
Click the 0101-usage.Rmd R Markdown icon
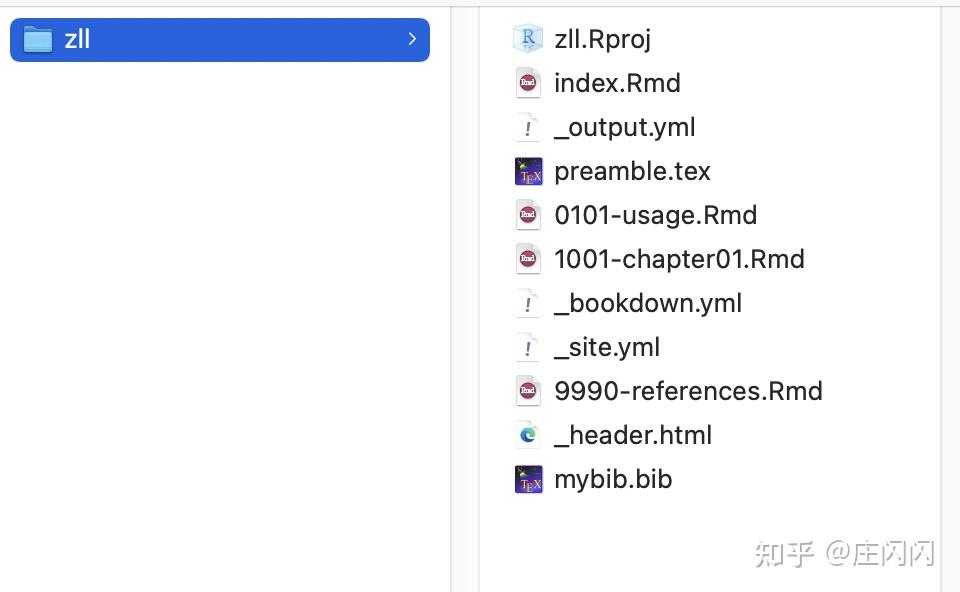pos(528,215)
